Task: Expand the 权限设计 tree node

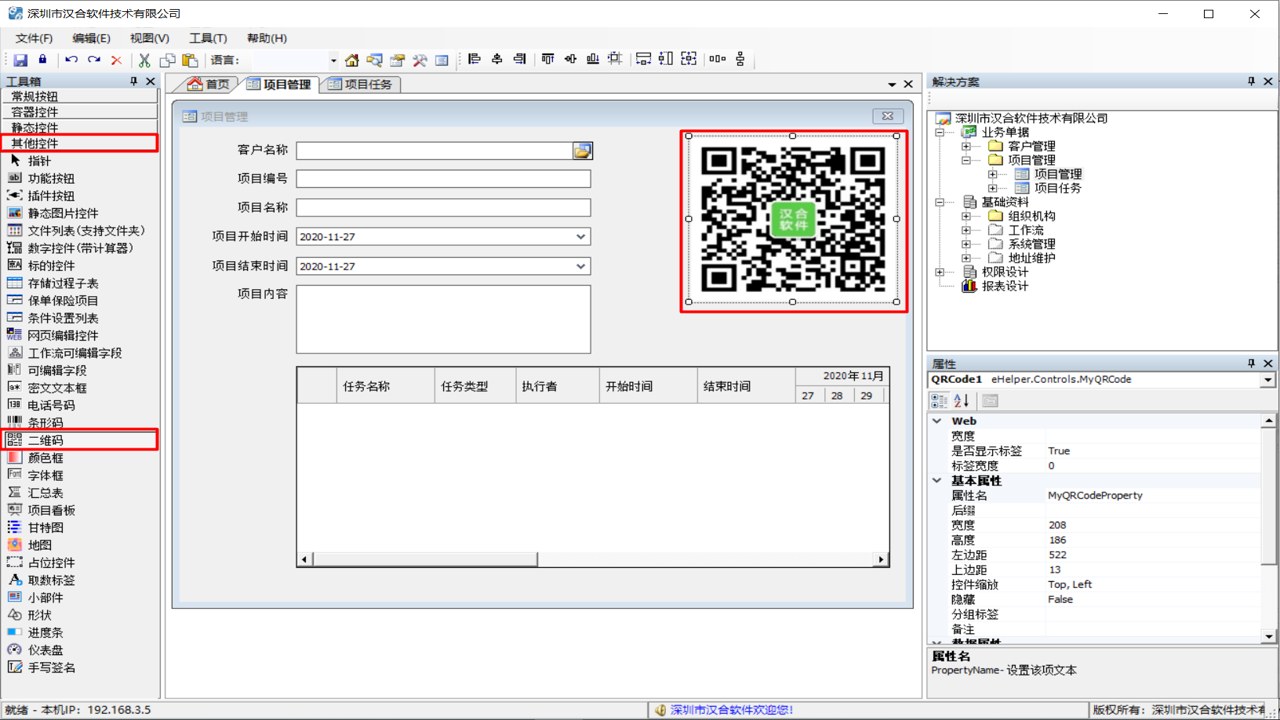Action: click(x=939, y=272)
